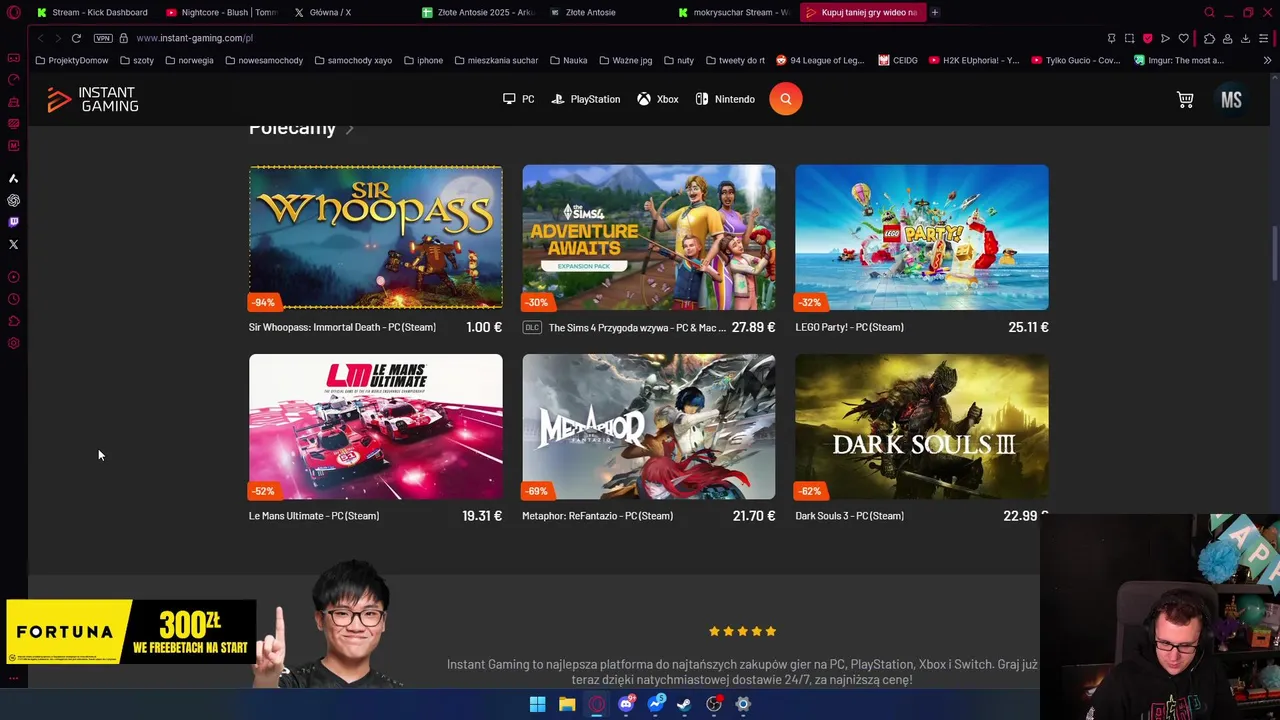
Task: Open the iphone bookmark folder
Action: tap(423, 60)
